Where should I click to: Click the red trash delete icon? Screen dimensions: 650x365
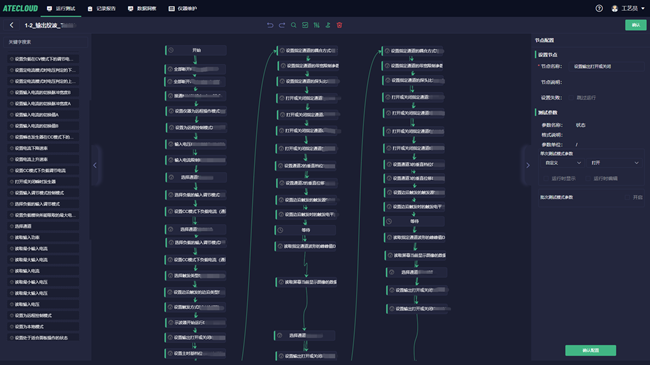tap(340, 25)
